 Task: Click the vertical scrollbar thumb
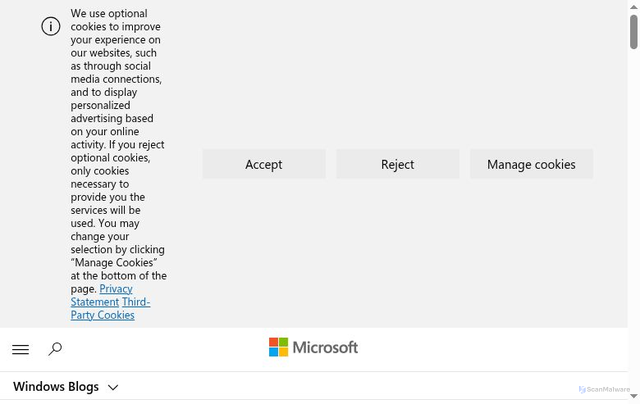coord(633,32)
